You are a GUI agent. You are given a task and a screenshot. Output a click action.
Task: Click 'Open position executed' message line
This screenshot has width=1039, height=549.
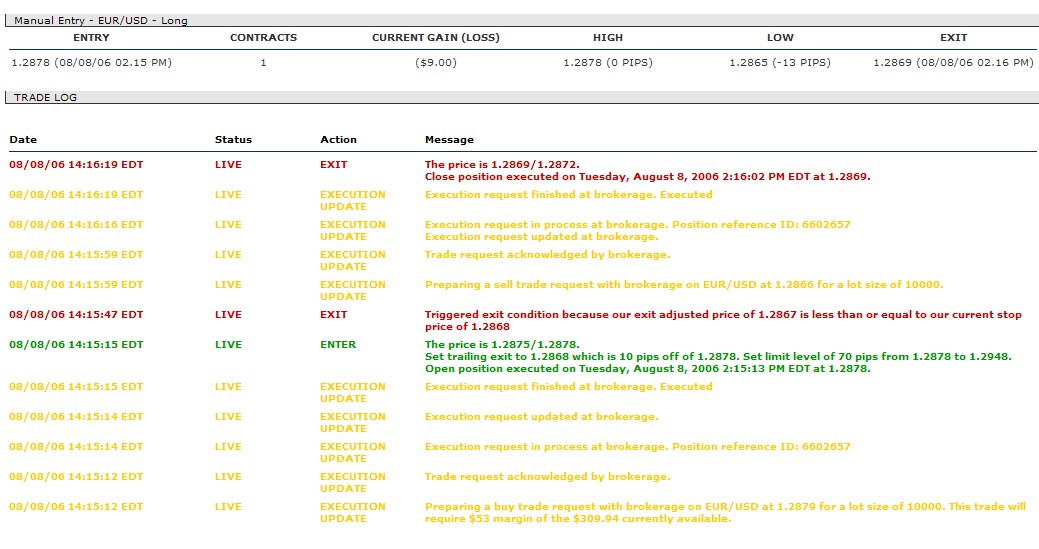(x=647, y=369)
